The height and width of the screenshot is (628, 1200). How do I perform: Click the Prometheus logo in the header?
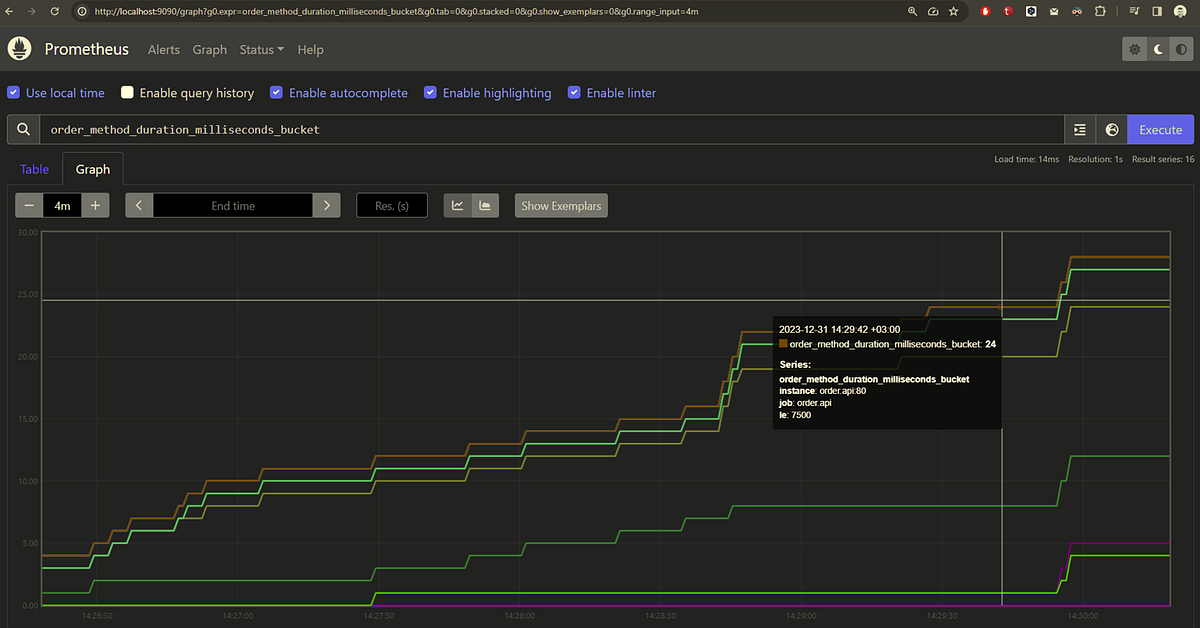tap(19, 48)
